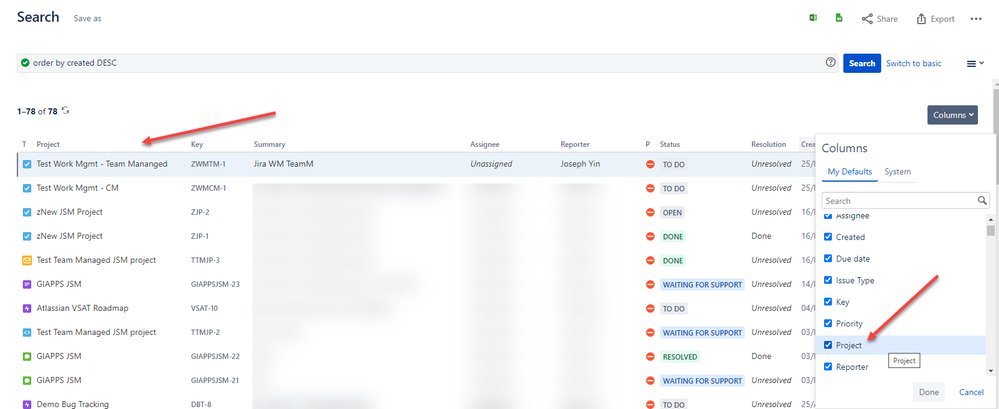Click the Save as link
This screenshot has width=999, height=409.
pos(87,18)
